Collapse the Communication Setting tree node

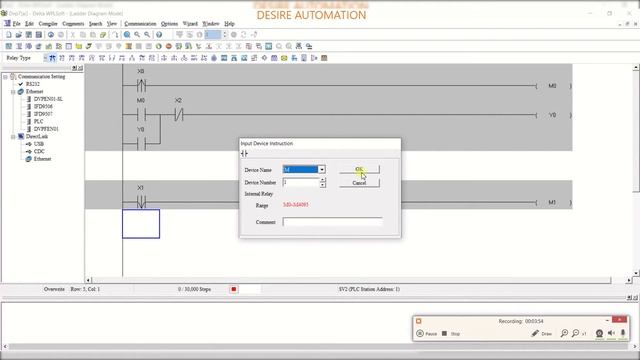click(x=5, y=77)
